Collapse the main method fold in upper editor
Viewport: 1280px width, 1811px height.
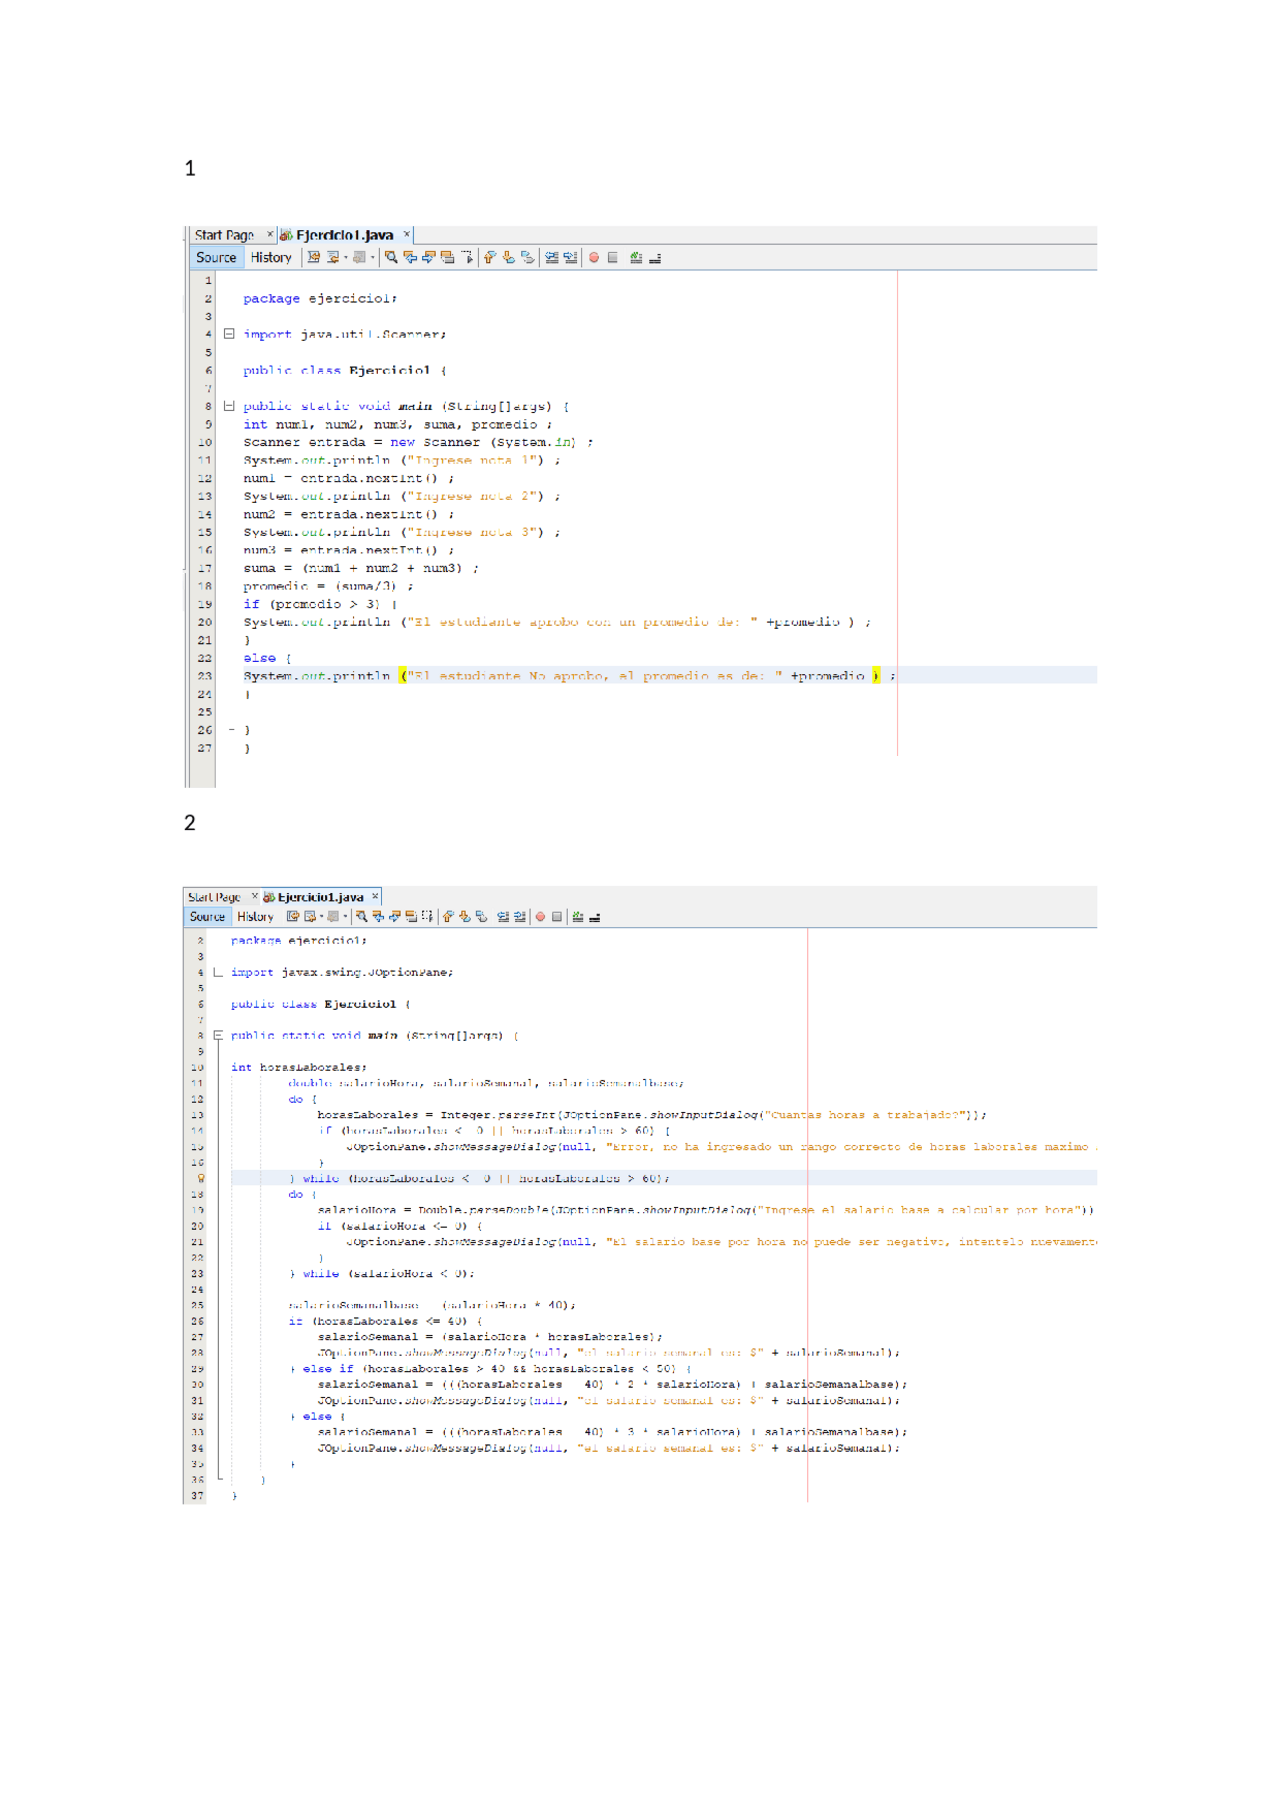click(229, 406)
